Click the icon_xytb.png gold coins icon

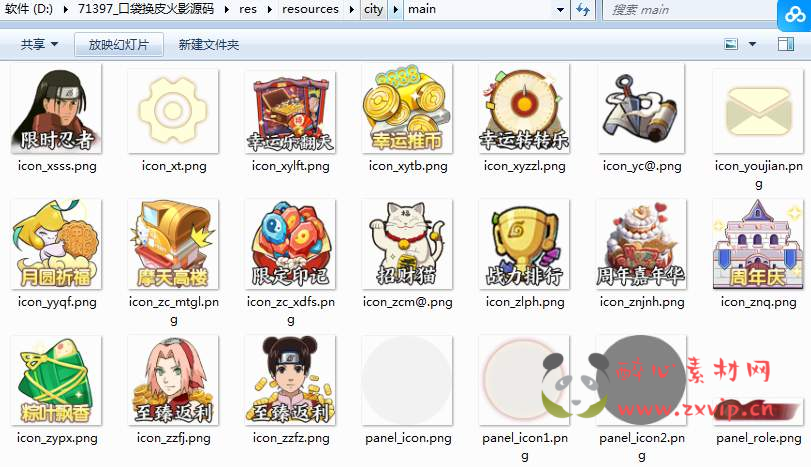pos(407,109)
